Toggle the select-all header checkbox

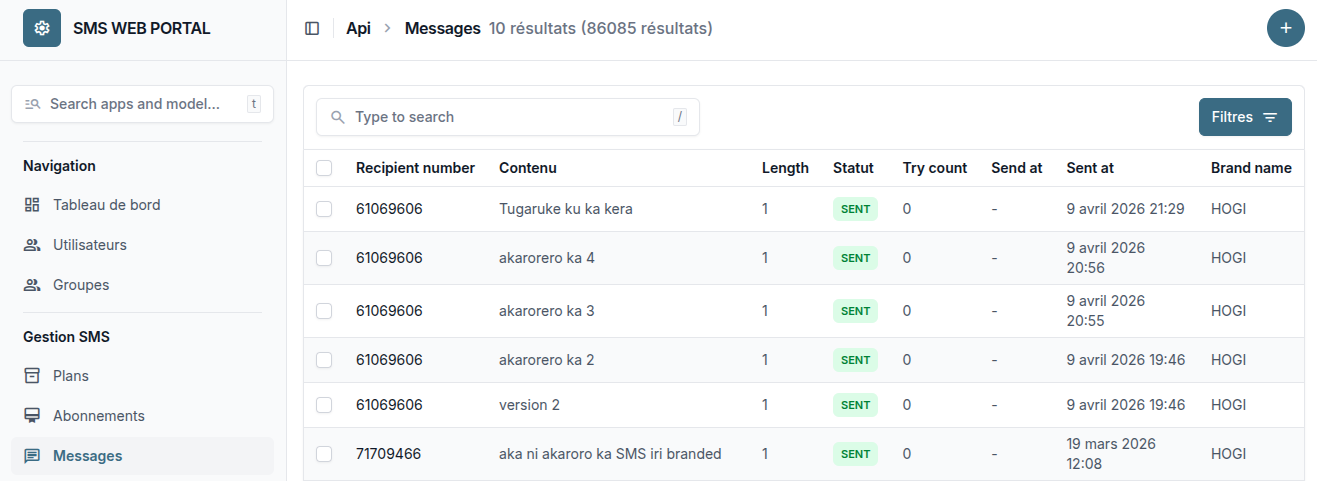(324, 168)
